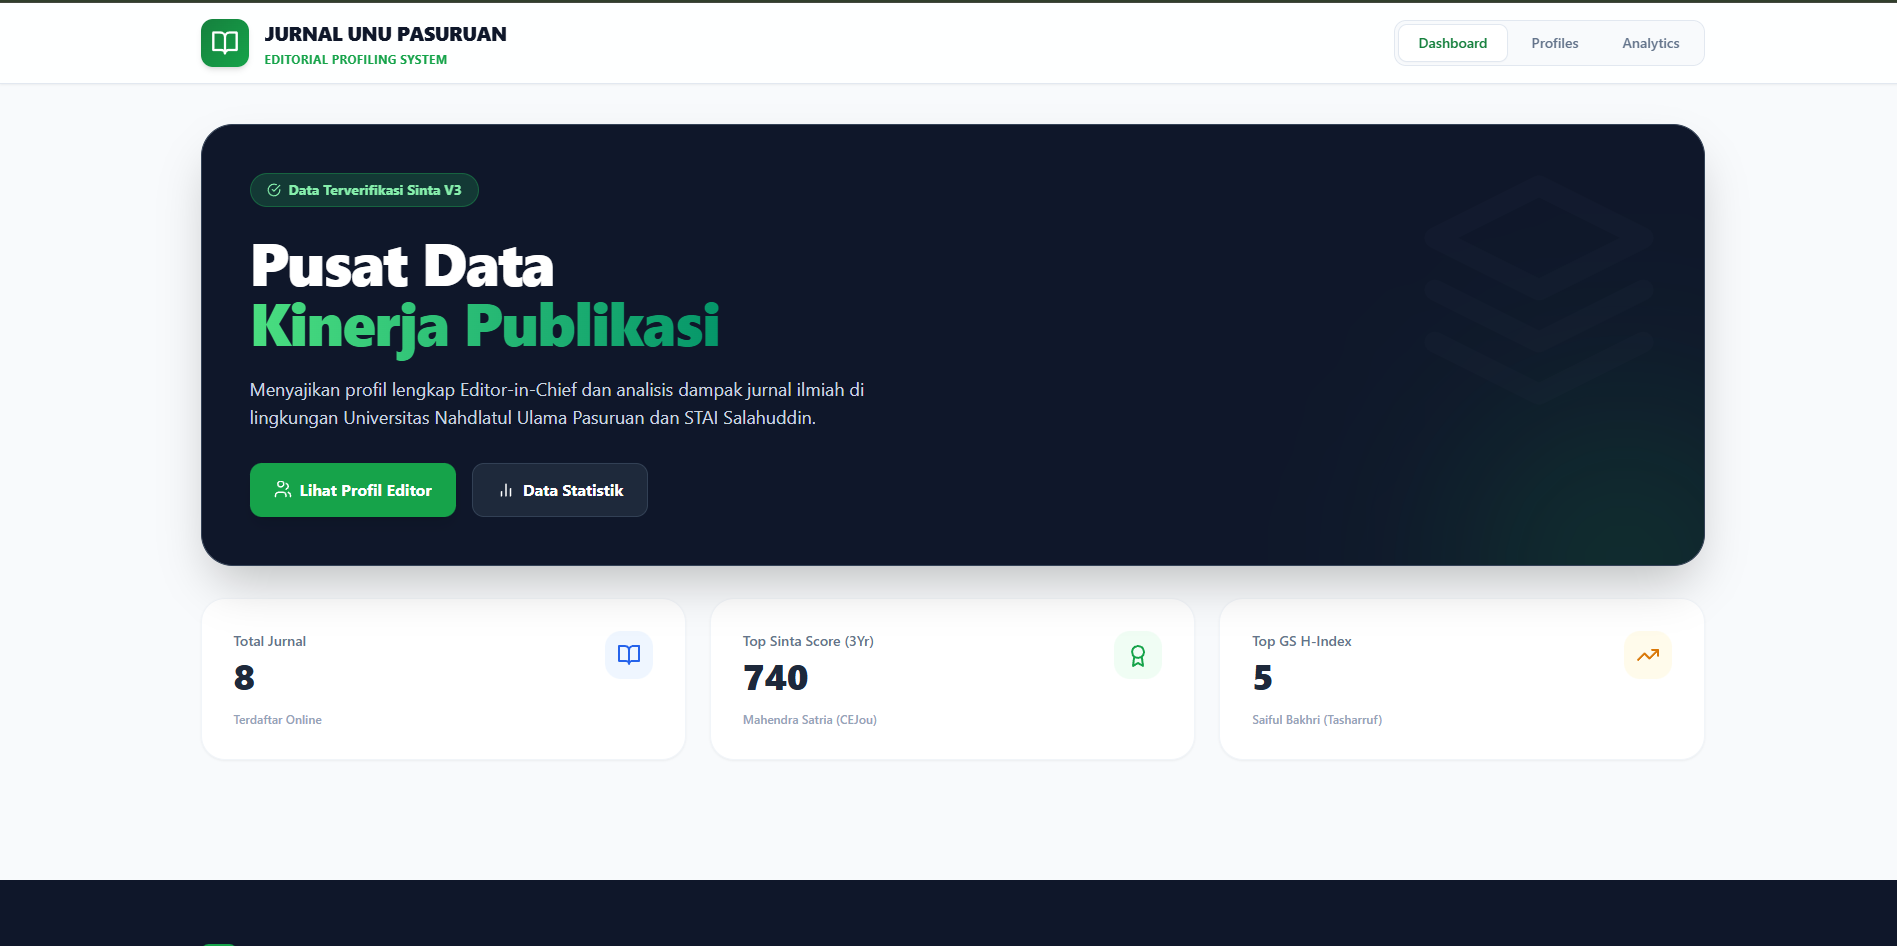Click the H-Index value 5
Viewport: 1897px width, 946px height.
1262,678
